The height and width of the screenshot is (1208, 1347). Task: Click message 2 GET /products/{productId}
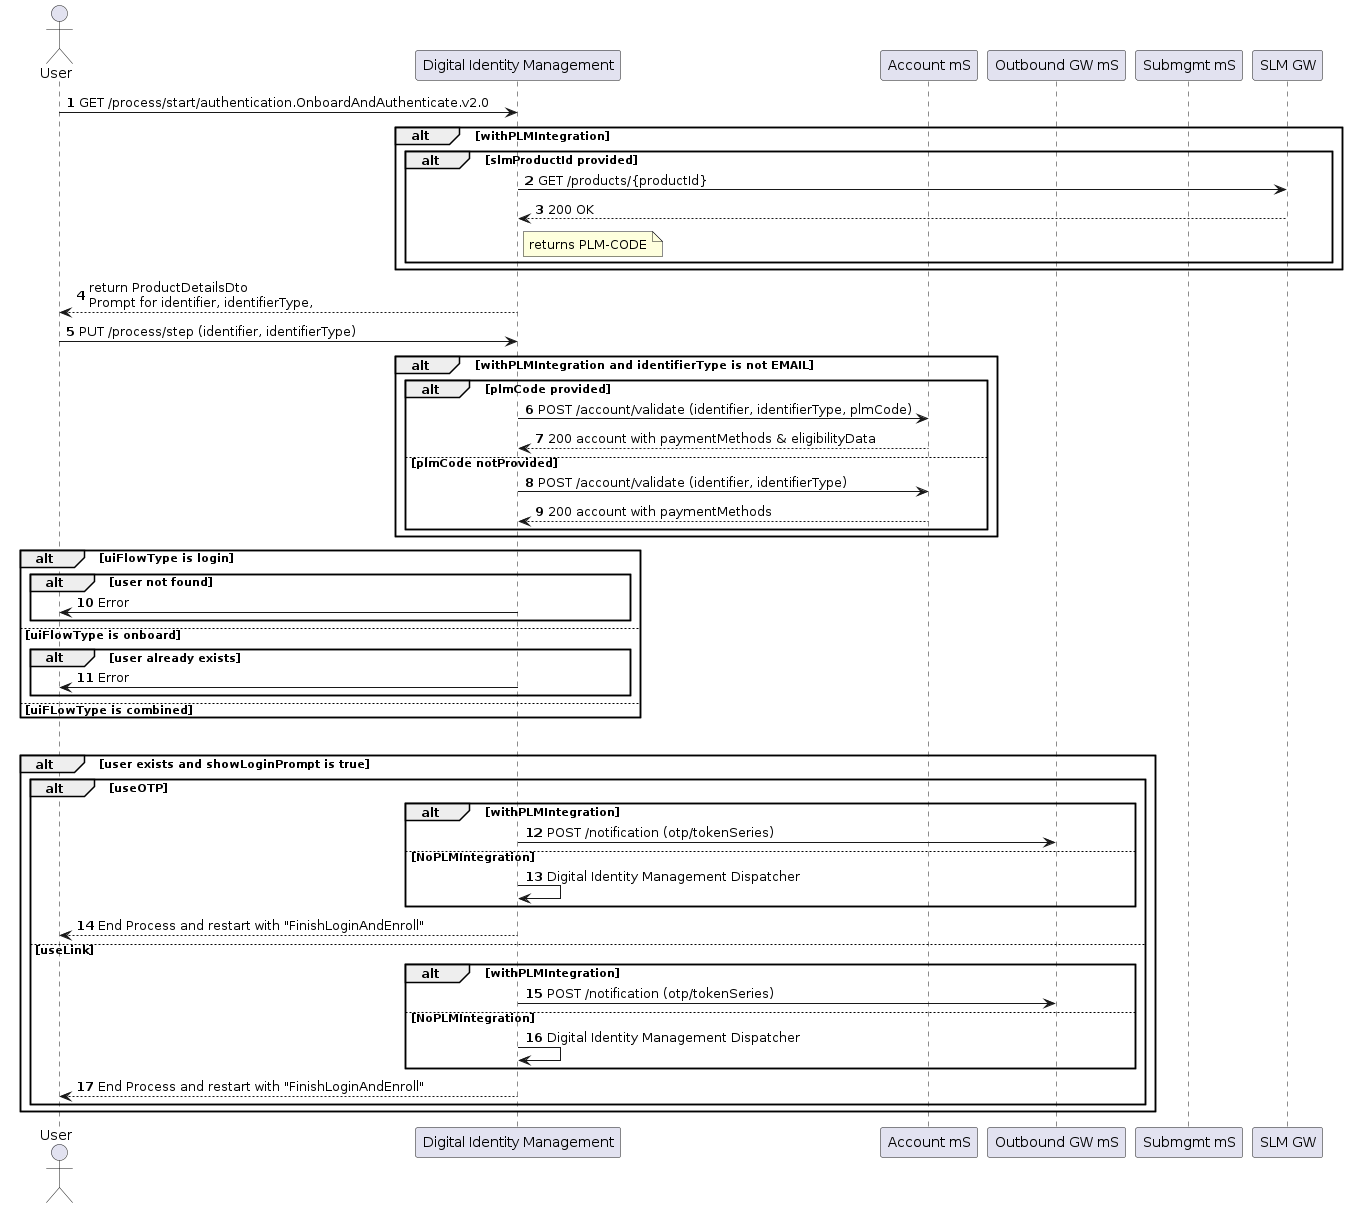tap(615, 180)
